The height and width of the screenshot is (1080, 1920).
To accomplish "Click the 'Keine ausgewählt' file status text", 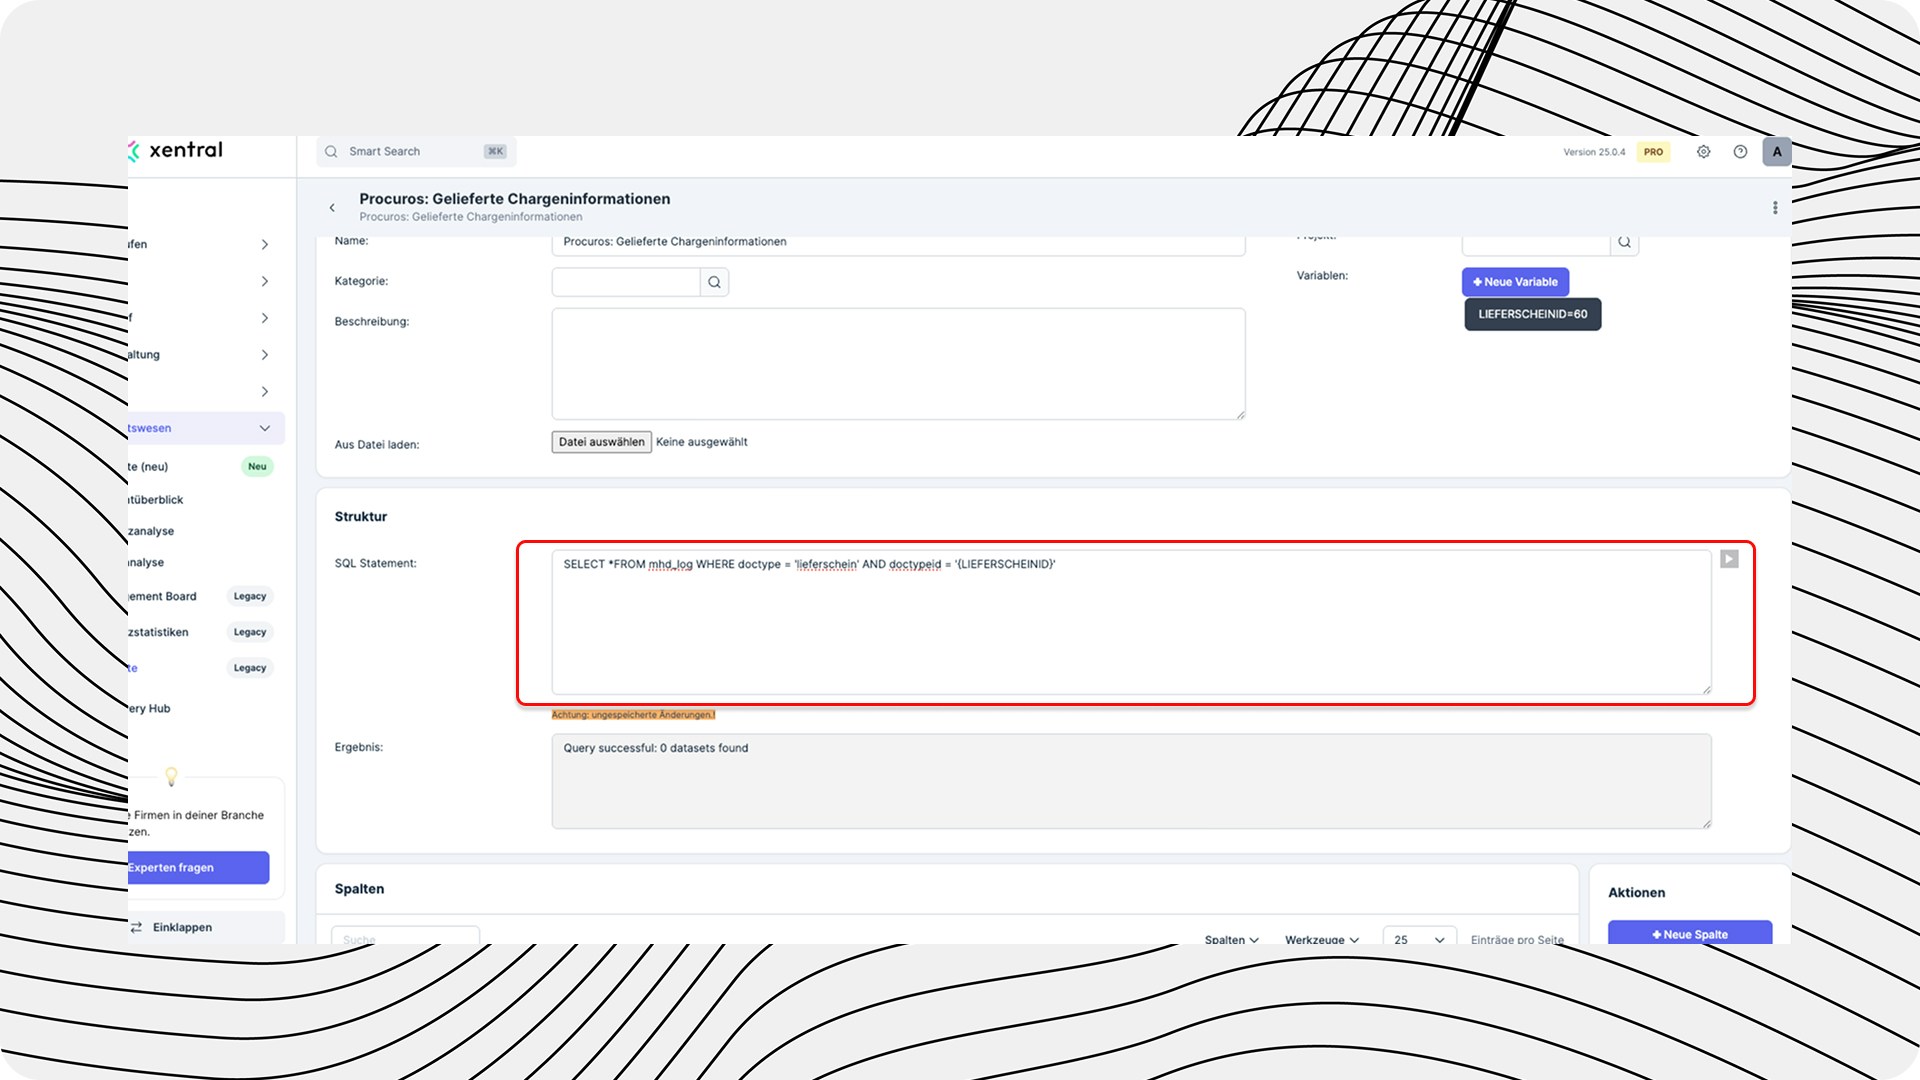I will 701,442.
